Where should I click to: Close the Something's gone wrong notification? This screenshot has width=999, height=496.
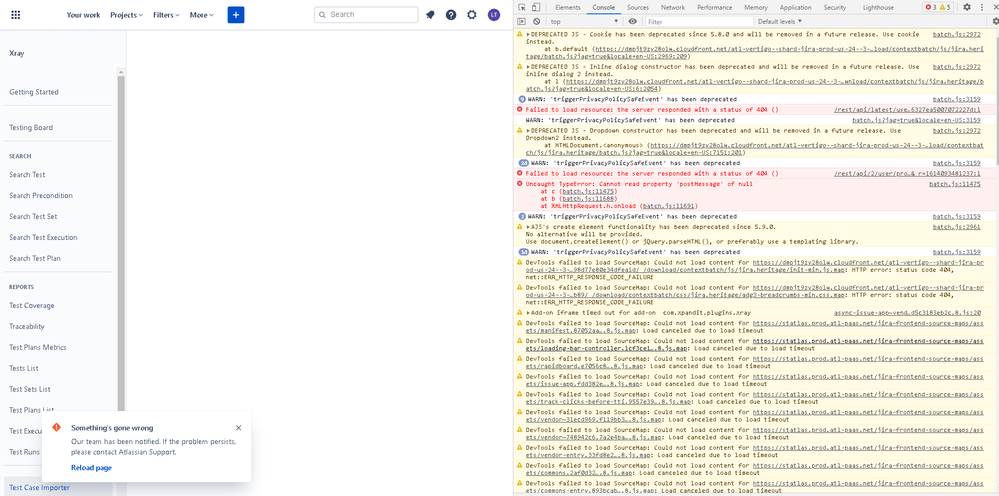(x=238, y=428)
